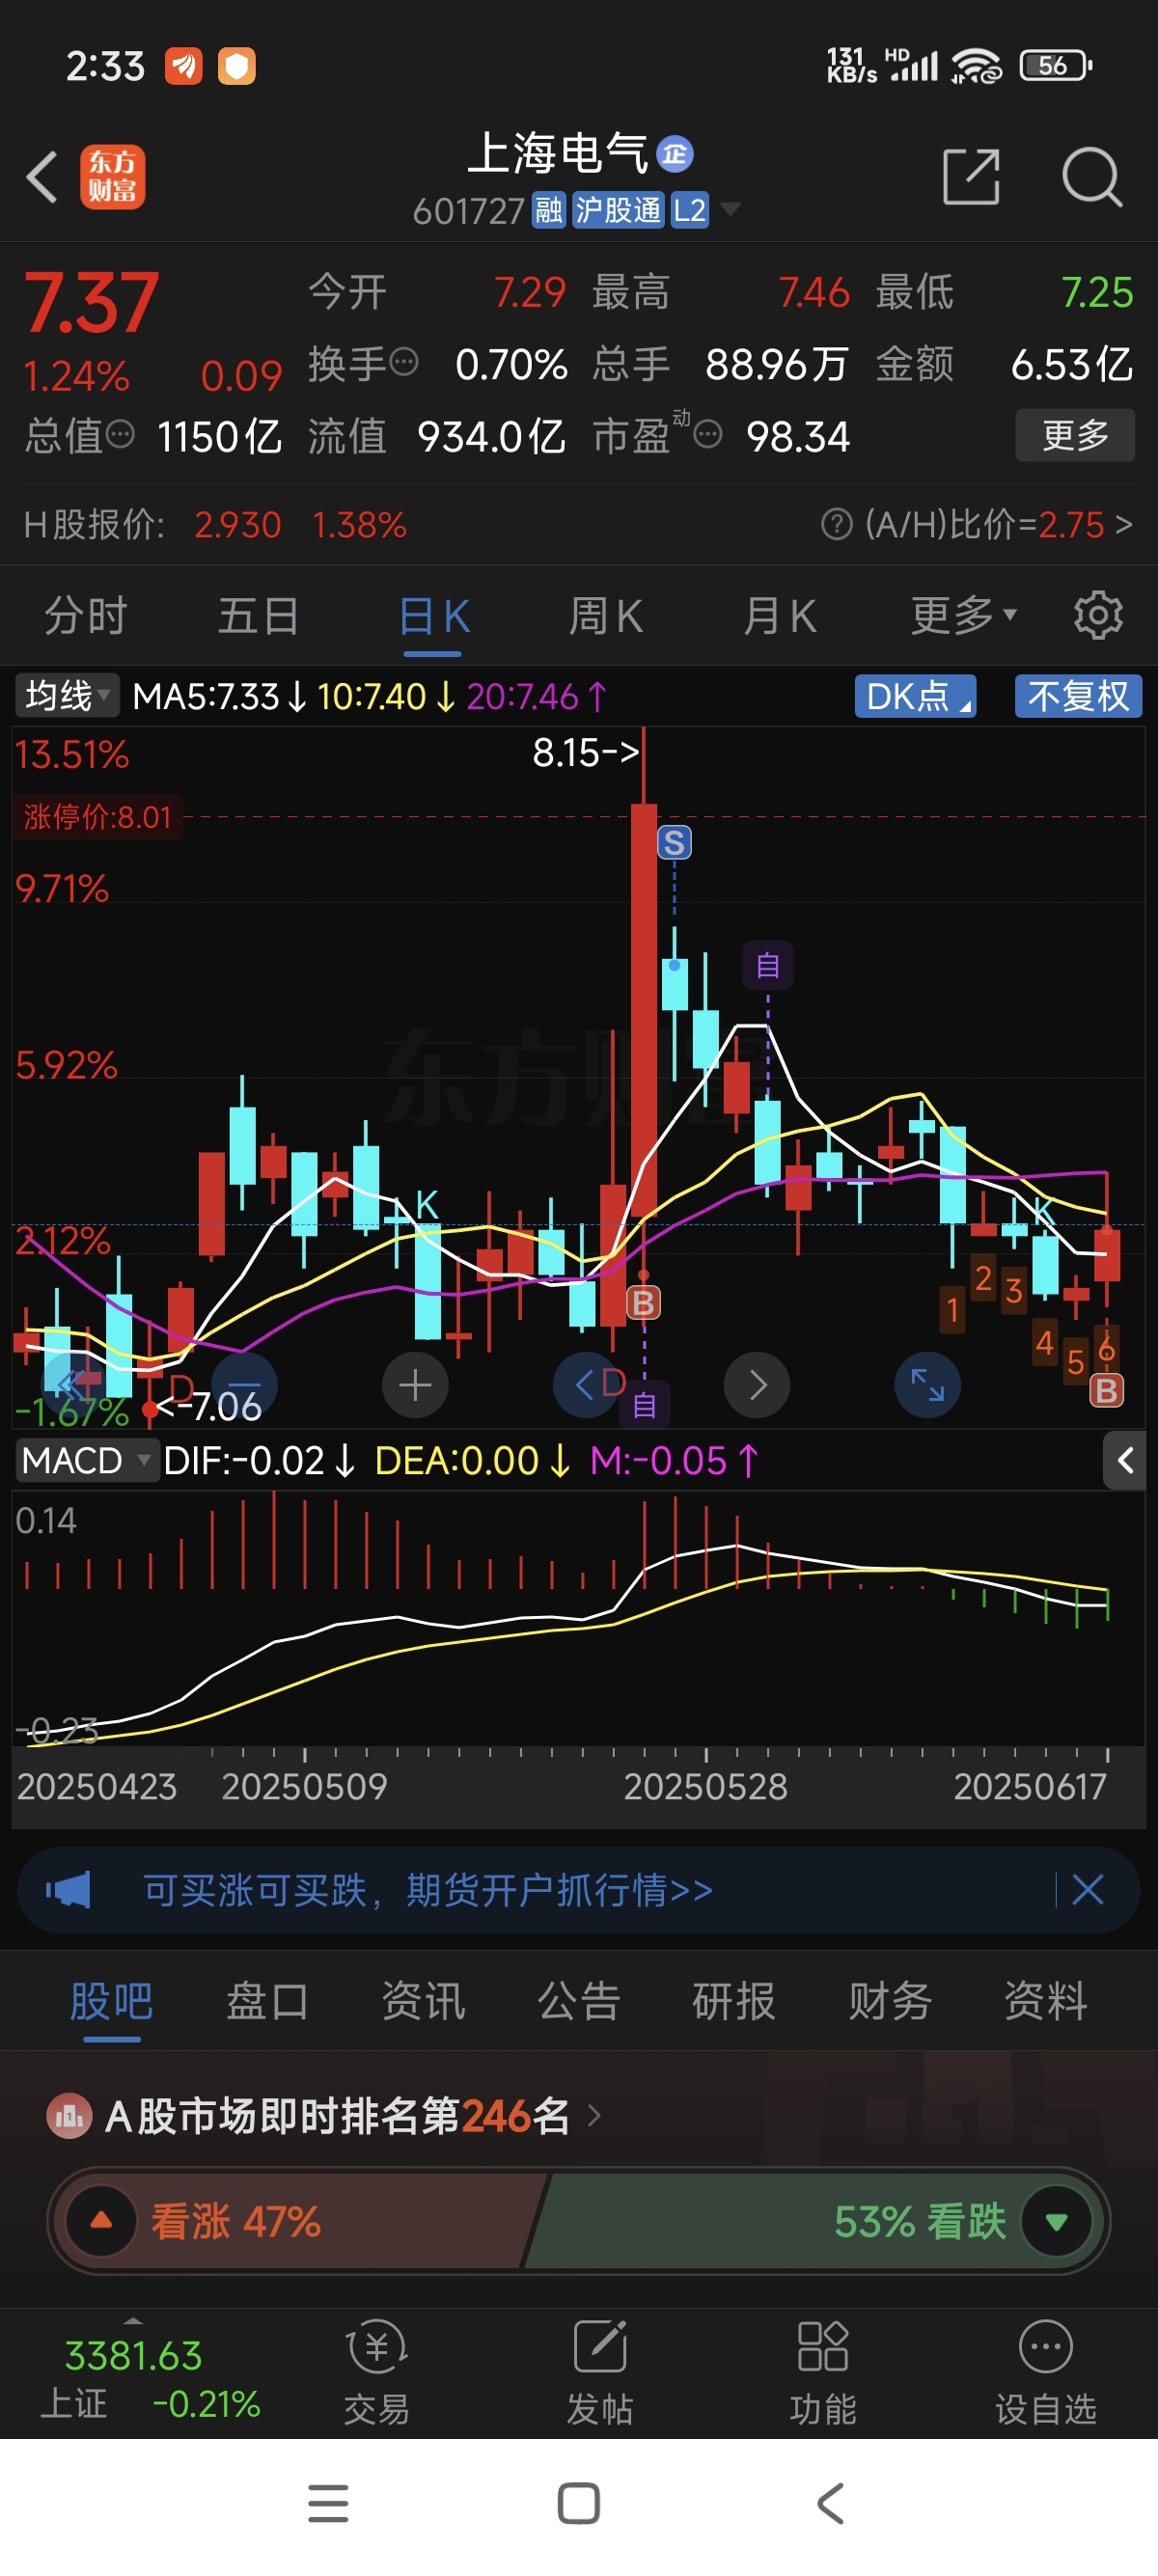Switch to the 公告 tab
This screenshot has width=1158, height=2576.
coord(579,2001)
